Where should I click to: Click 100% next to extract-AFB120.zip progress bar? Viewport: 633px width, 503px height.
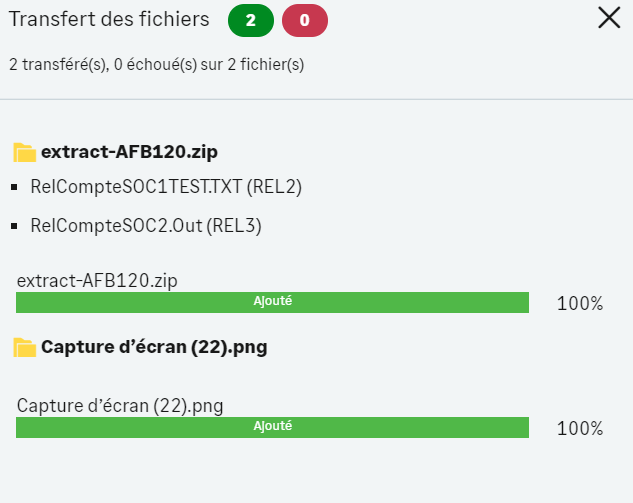click(x=580, y=304)
